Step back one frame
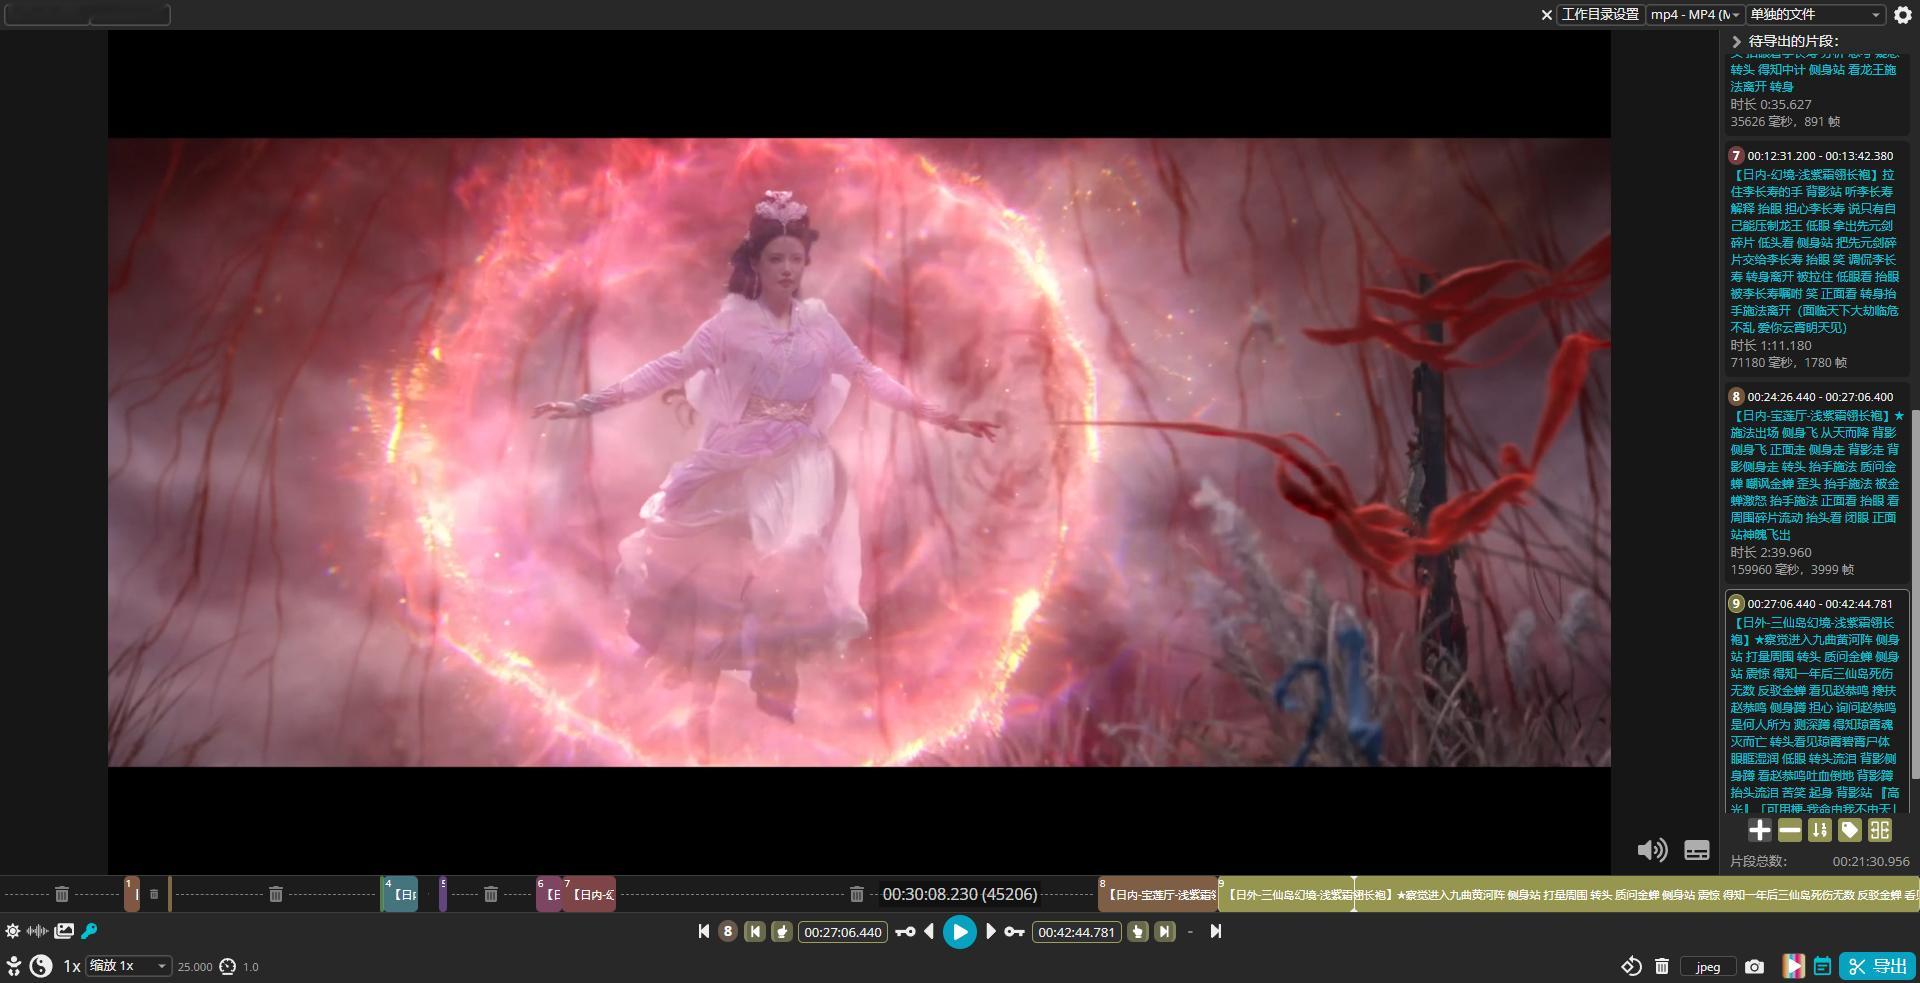The image size is (1920, 983). pyautogui.click(x=930, y=931)
